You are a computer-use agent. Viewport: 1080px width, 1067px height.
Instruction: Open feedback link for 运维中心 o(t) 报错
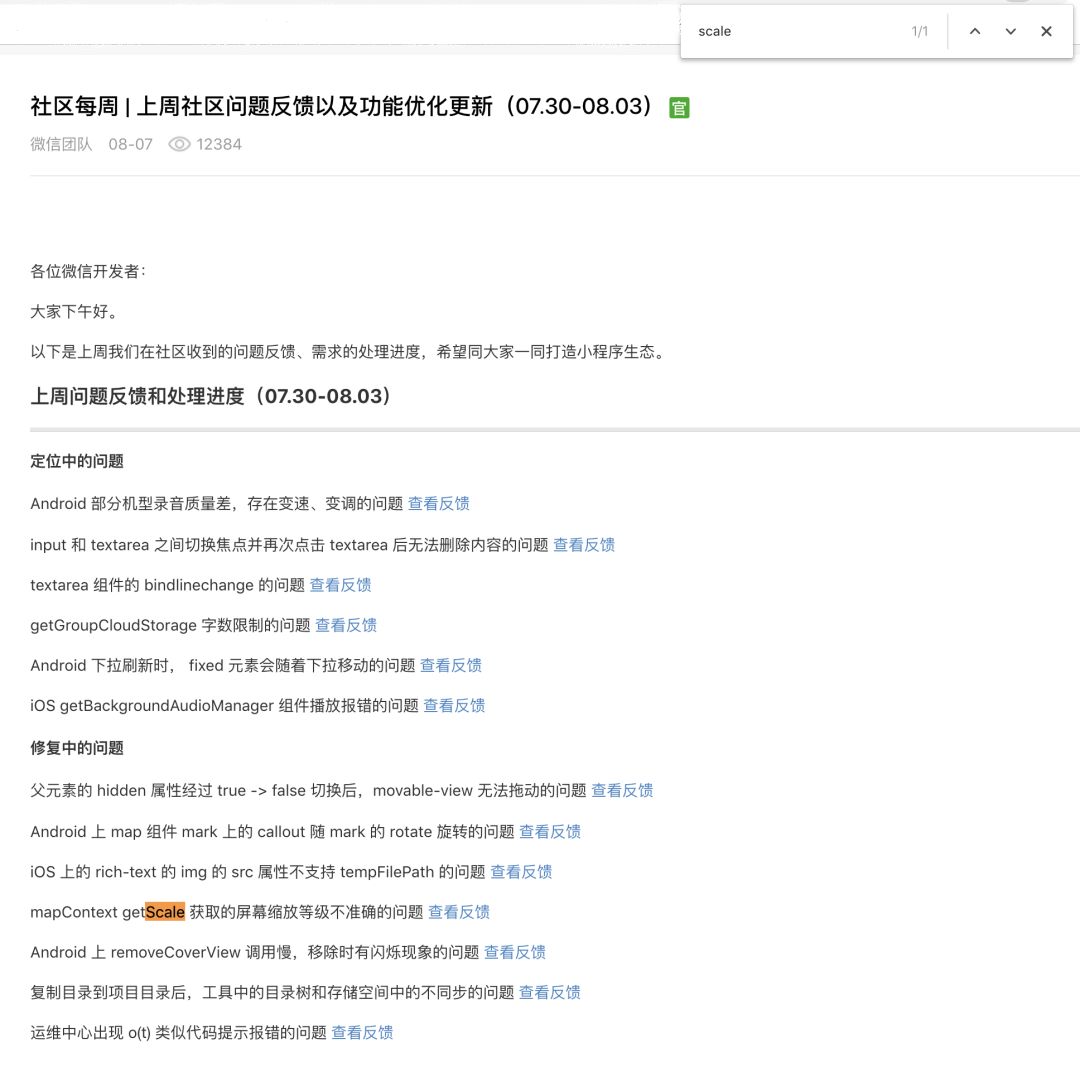(x=362, y=1033)
